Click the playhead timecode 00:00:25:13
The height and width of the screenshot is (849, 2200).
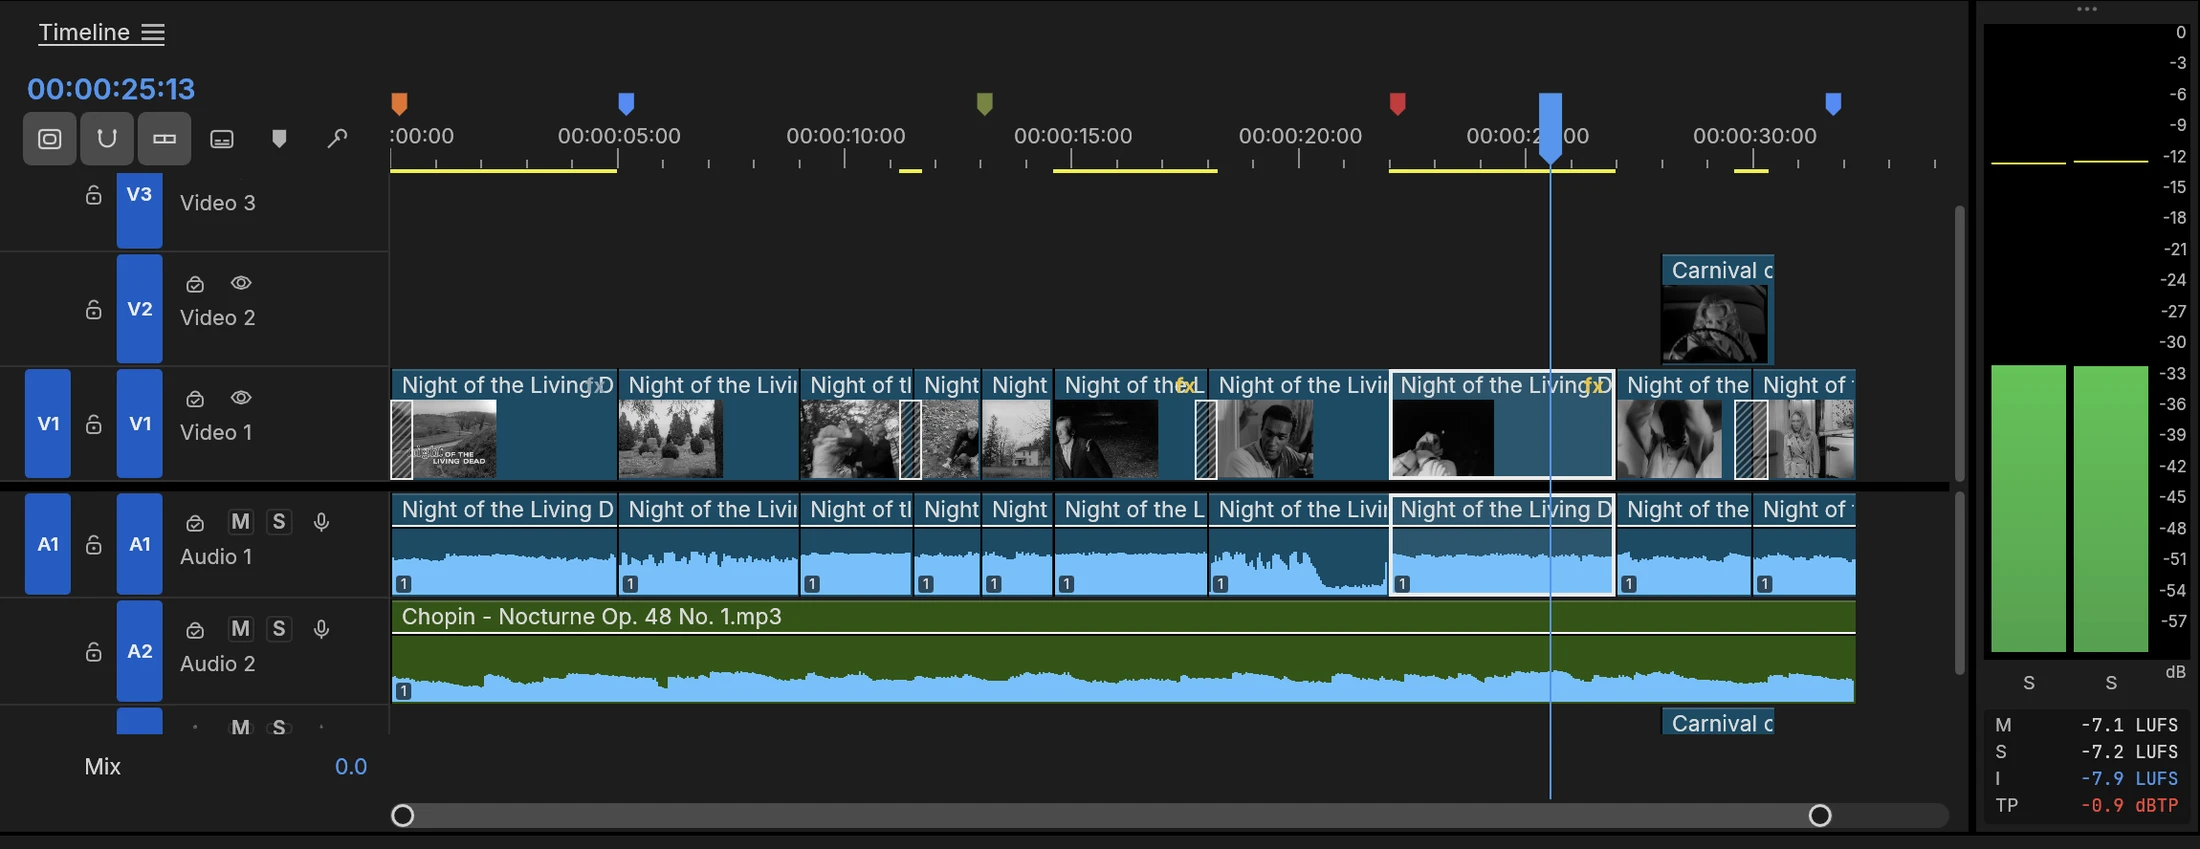pyautogui.click(x=111, y=89)
